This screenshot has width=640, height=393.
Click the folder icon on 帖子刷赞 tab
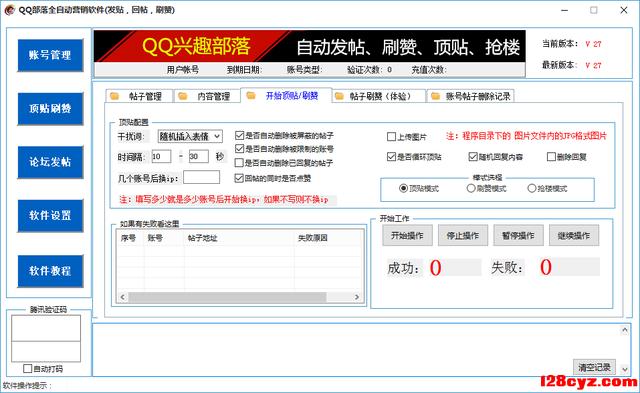click(x=339, y=96)
